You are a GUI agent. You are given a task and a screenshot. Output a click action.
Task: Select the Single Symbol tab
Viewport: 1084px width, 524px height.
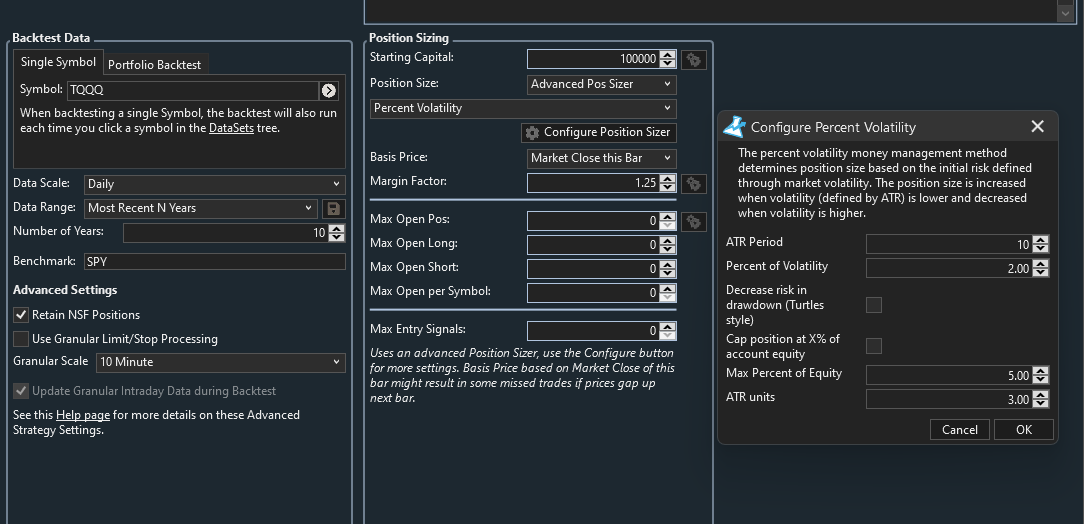pos(58,63)
